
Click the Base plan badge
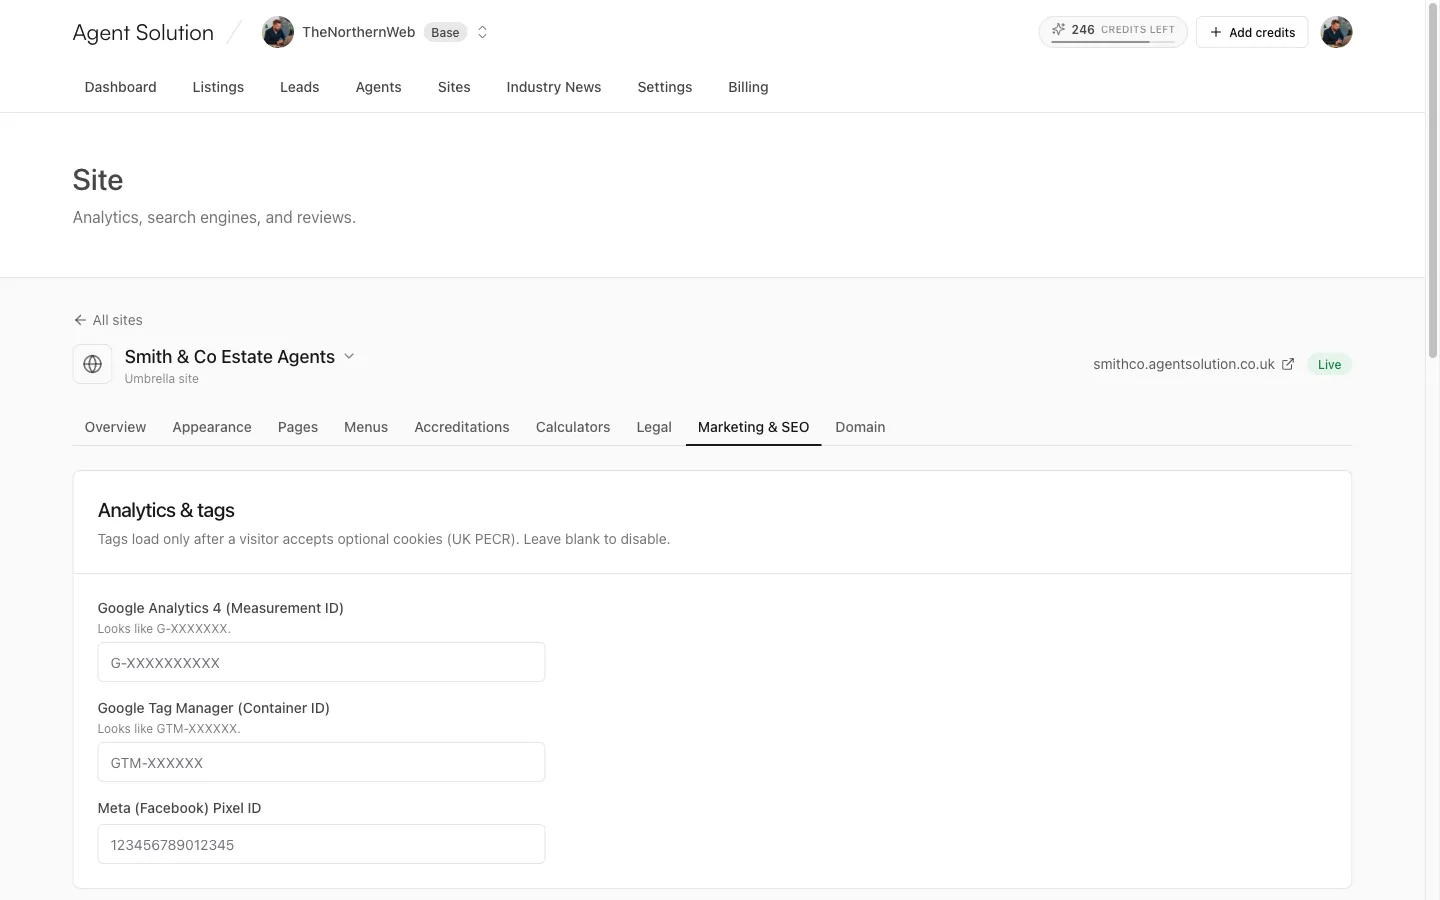(x=446, y=32)
